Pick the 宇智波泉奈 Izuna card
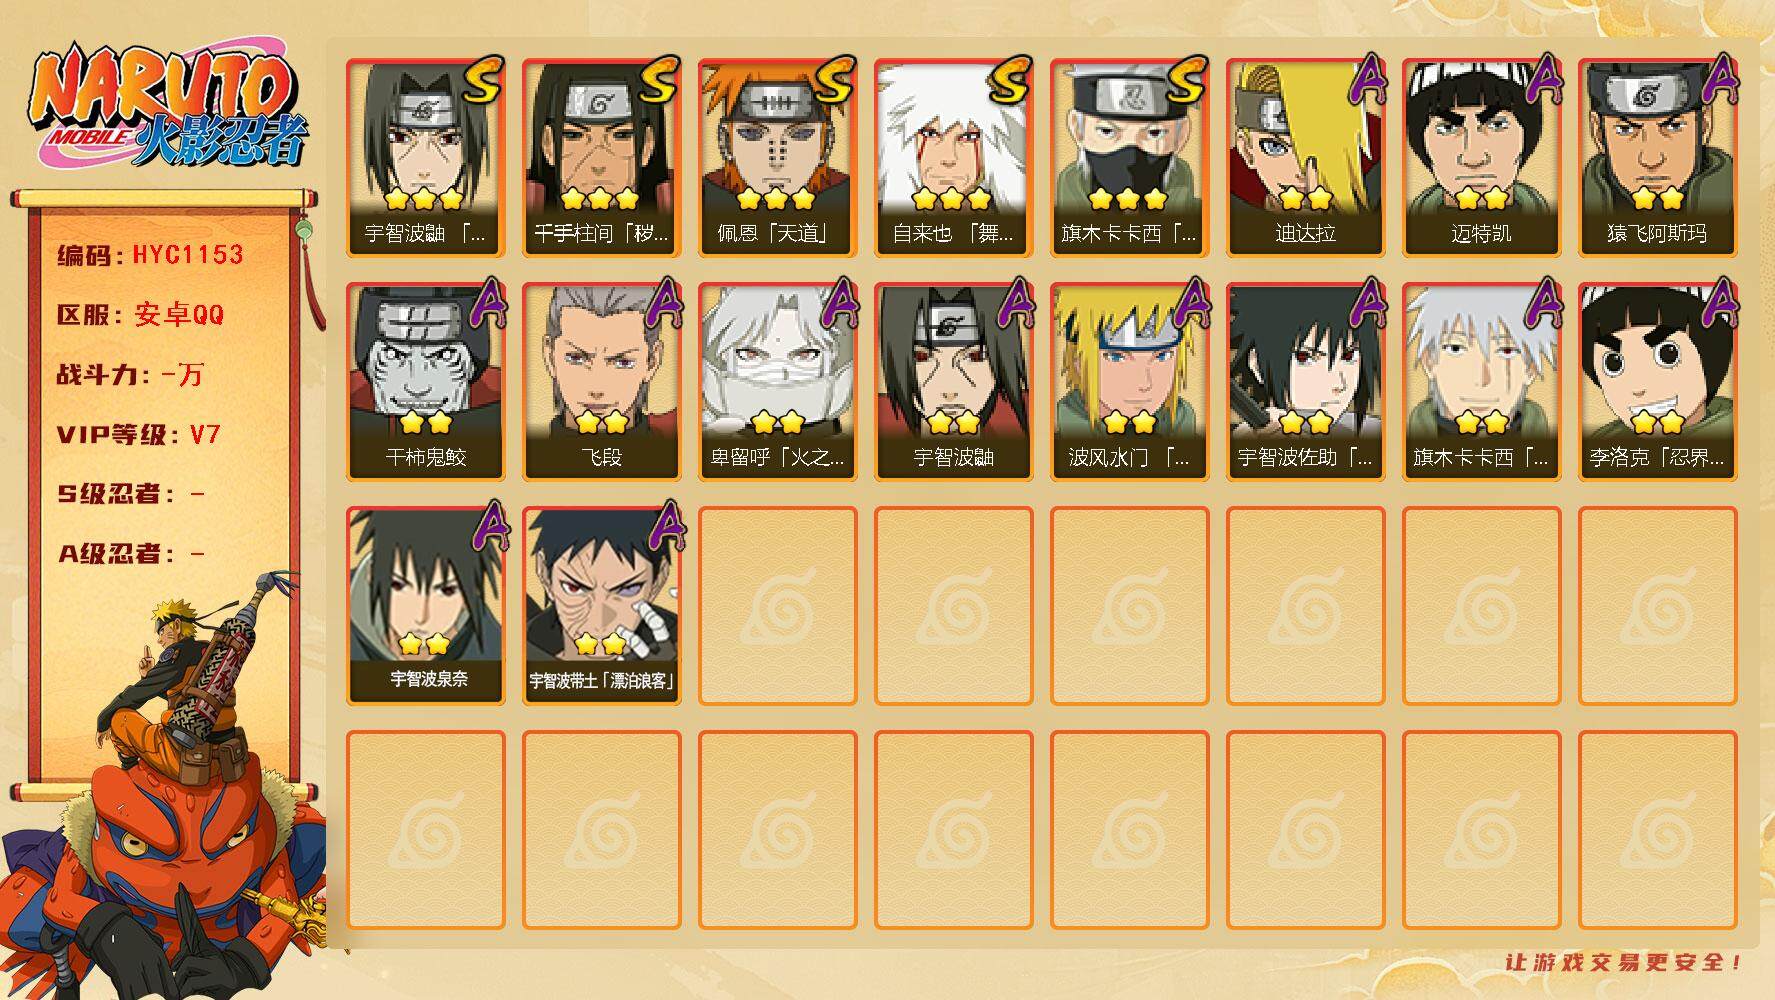Screen dimensions: 1775x1000 (425, 605)
